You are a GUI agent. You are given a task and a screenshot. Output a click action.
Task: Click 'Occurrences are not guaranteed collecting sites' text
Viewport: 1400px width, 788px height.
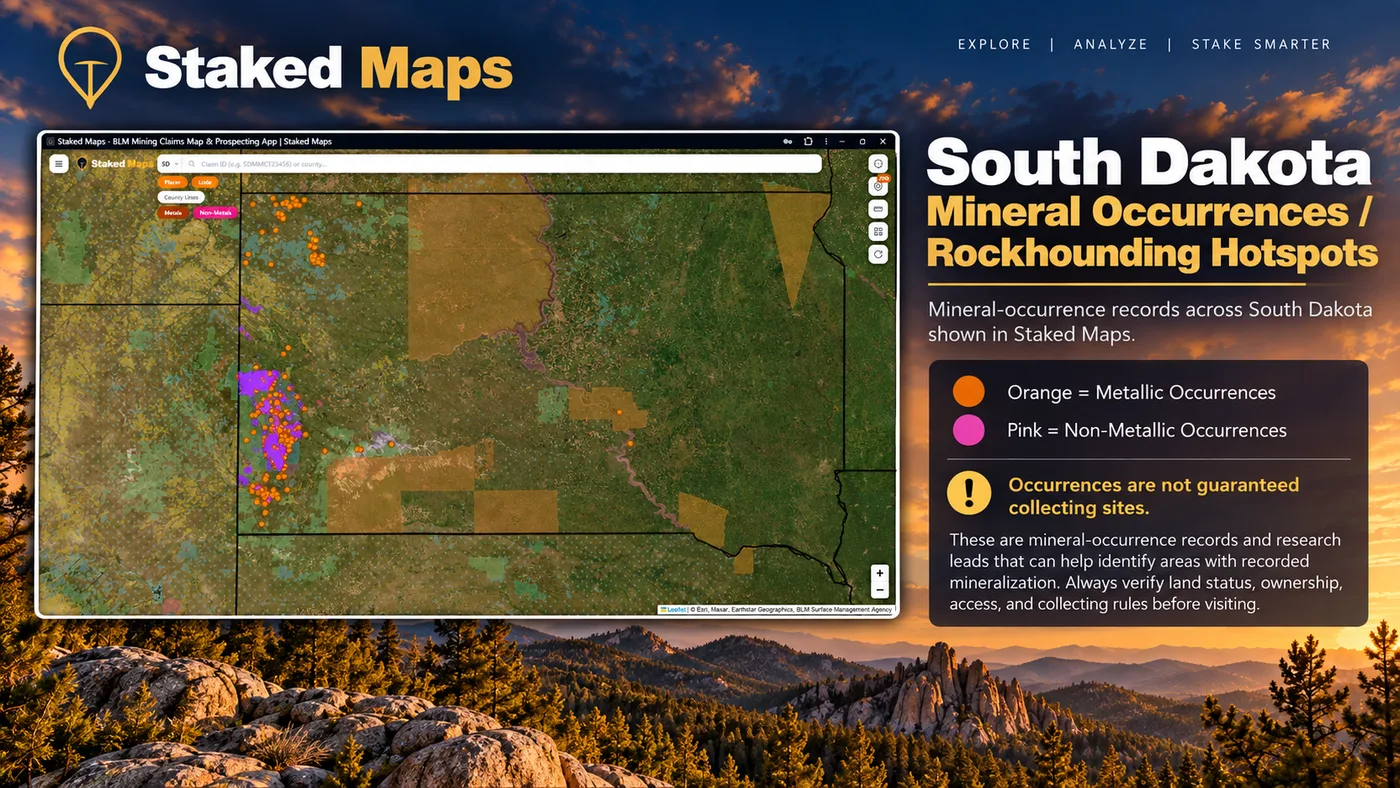tap(1153, 496)
